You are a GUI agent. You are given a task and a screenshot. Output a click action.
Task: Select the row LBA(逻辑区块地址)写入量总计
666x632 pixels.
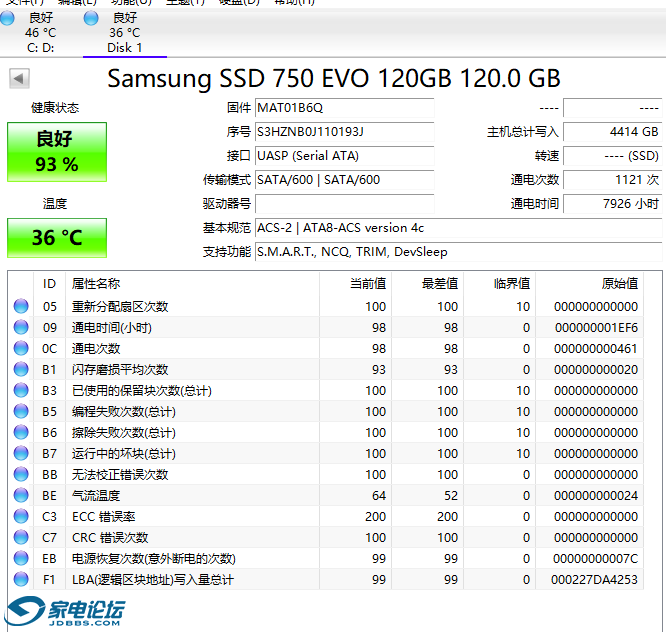(326, 580)
